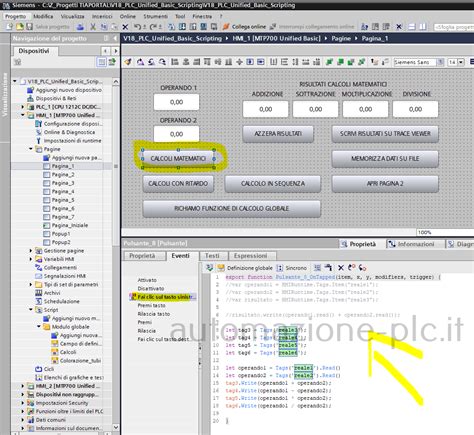Screen dimensions: 474x435
Task: Click the Print icon in main toolbar
Action: click(80, 27)
